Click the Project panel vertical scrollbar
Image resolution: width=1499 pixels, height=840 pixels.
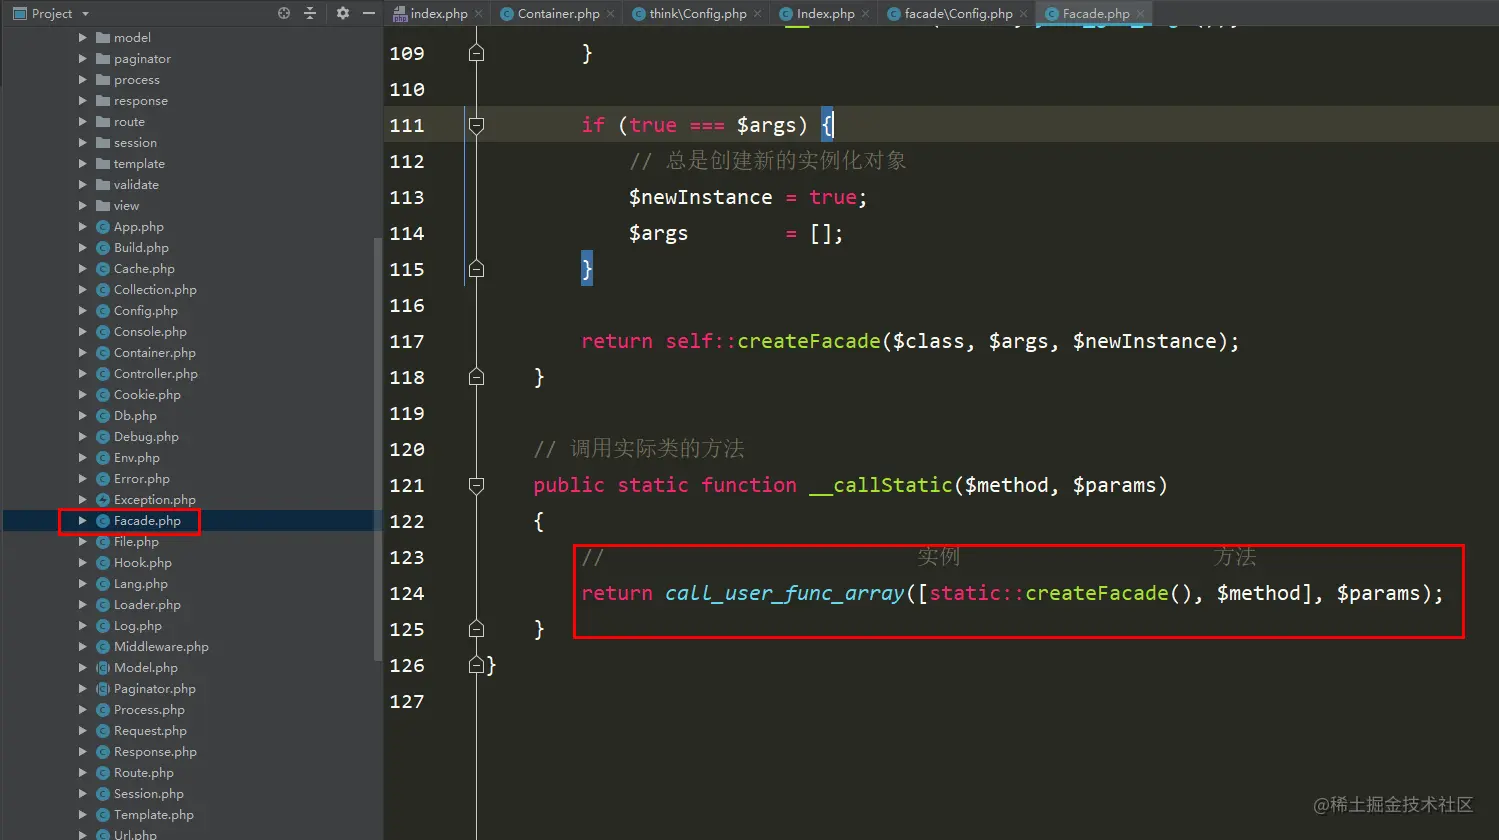[x=377, y=448]
